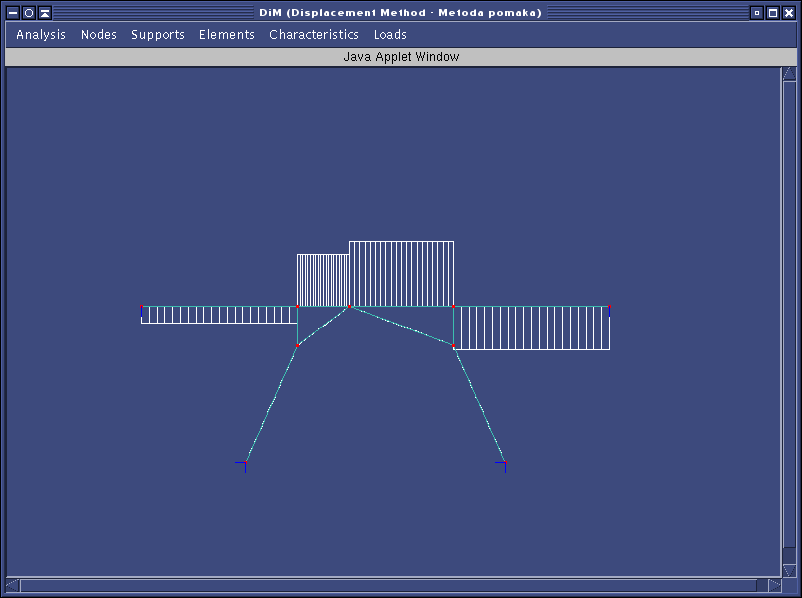Click the shorter upper load block on left
This screenshot has width=802, height=598.
coord(323,280)
